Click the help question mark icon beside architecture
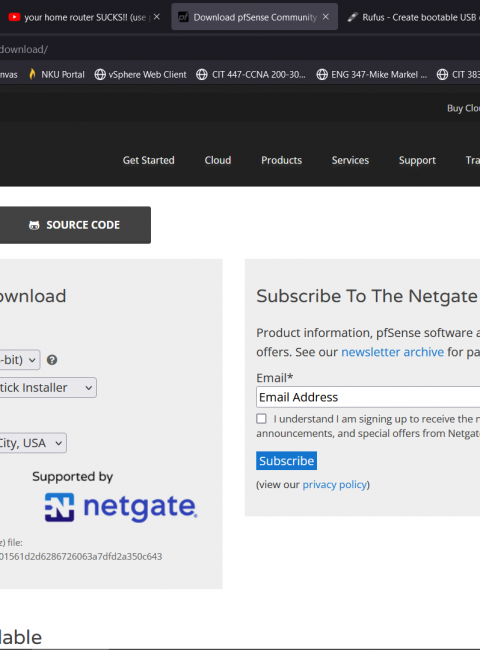480x650 pixels. click(x=52, y=360)
